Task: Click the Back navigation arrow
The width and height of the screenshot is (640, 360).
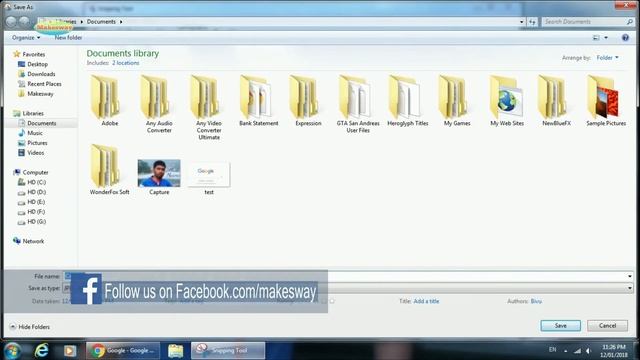Action: click(x=11, y=22)
